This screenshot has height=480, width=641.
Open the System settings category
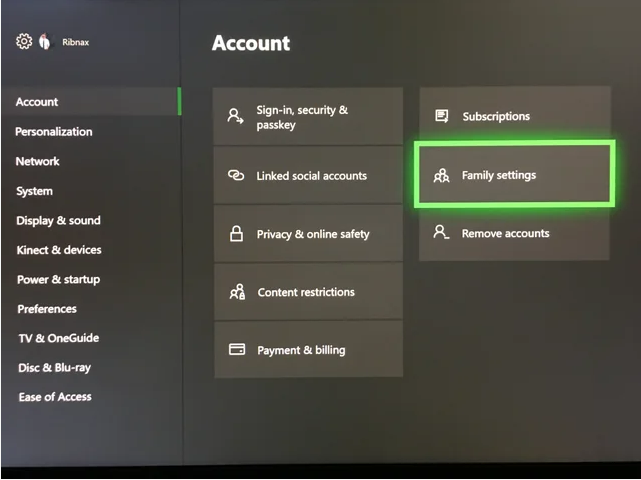[x=34, y=191]
